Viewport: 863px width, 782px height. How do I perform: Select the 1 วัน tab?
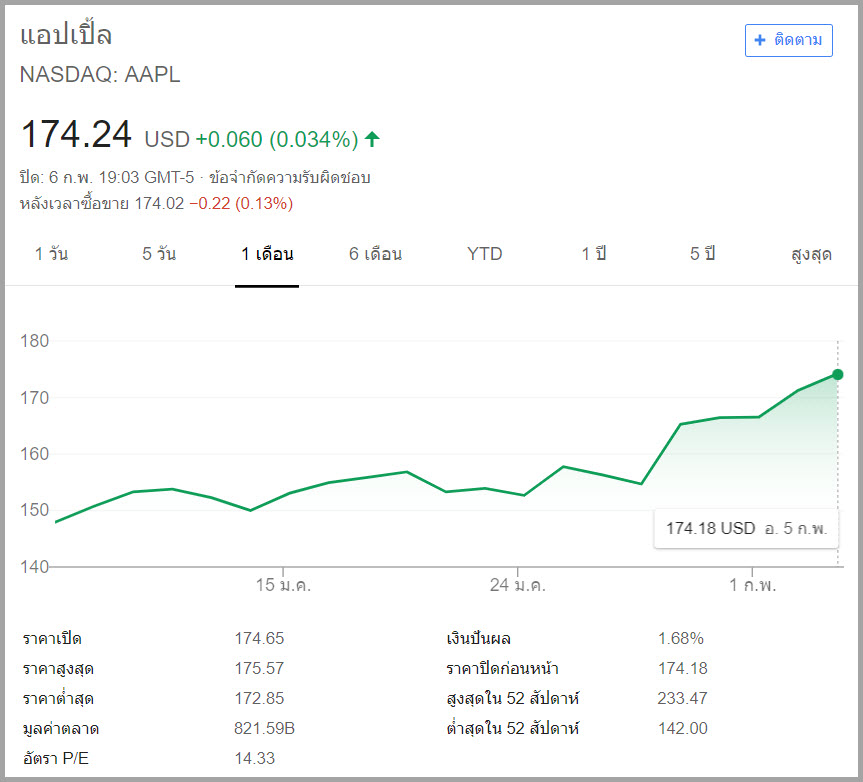pyautogui.click(x=51, y=254)
